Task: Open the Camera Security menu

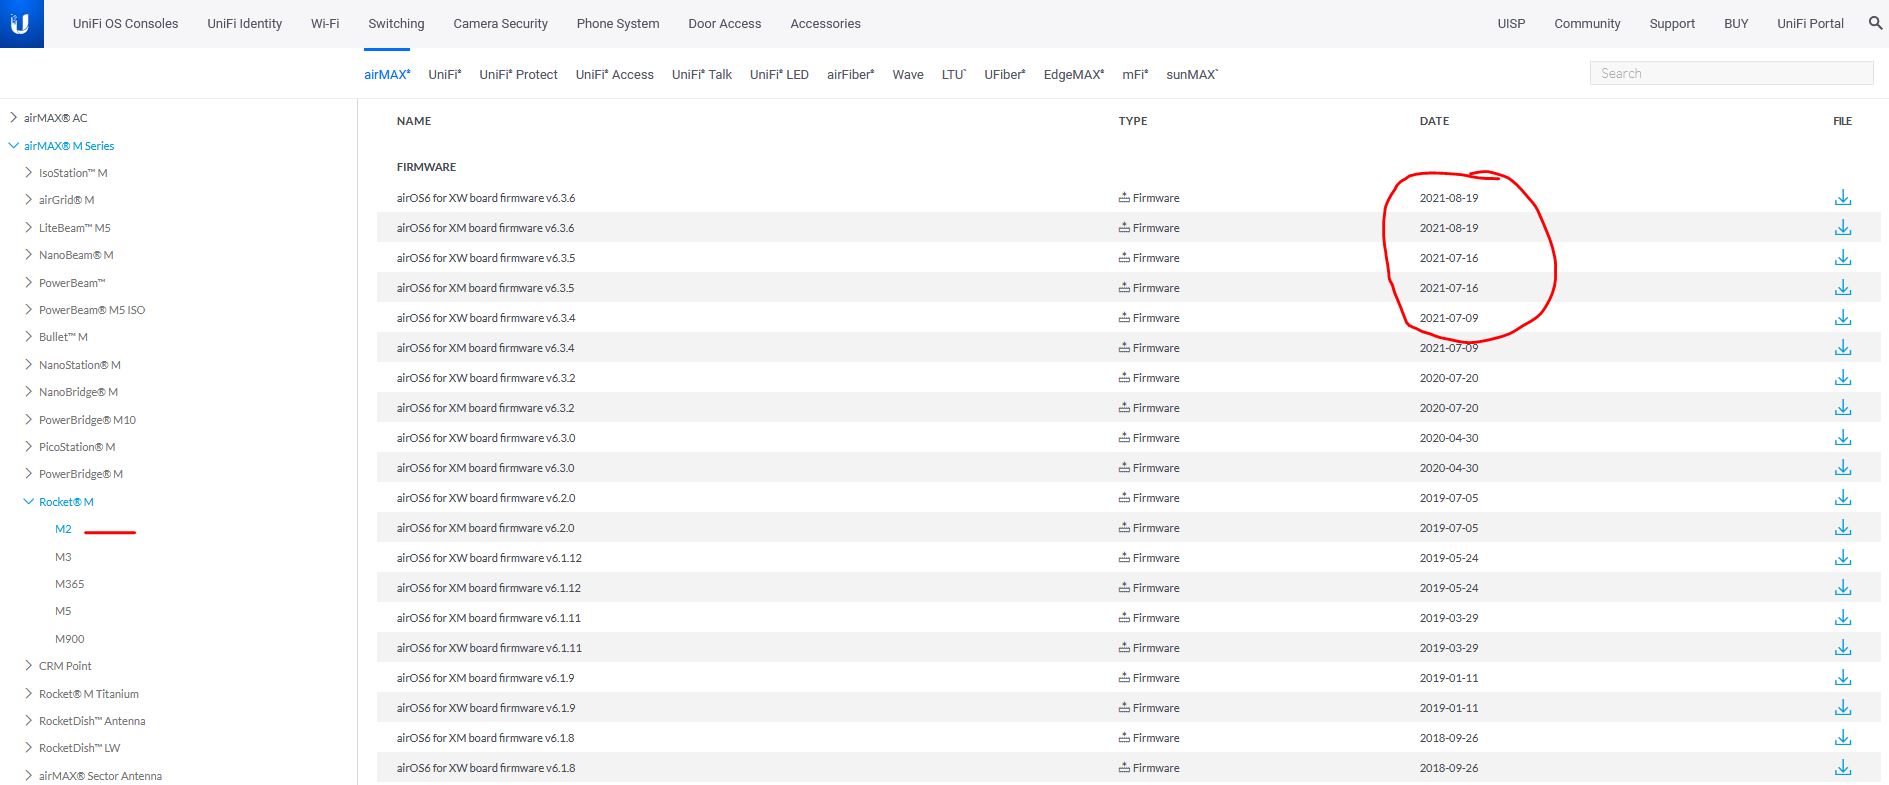Action: (500, 23)
